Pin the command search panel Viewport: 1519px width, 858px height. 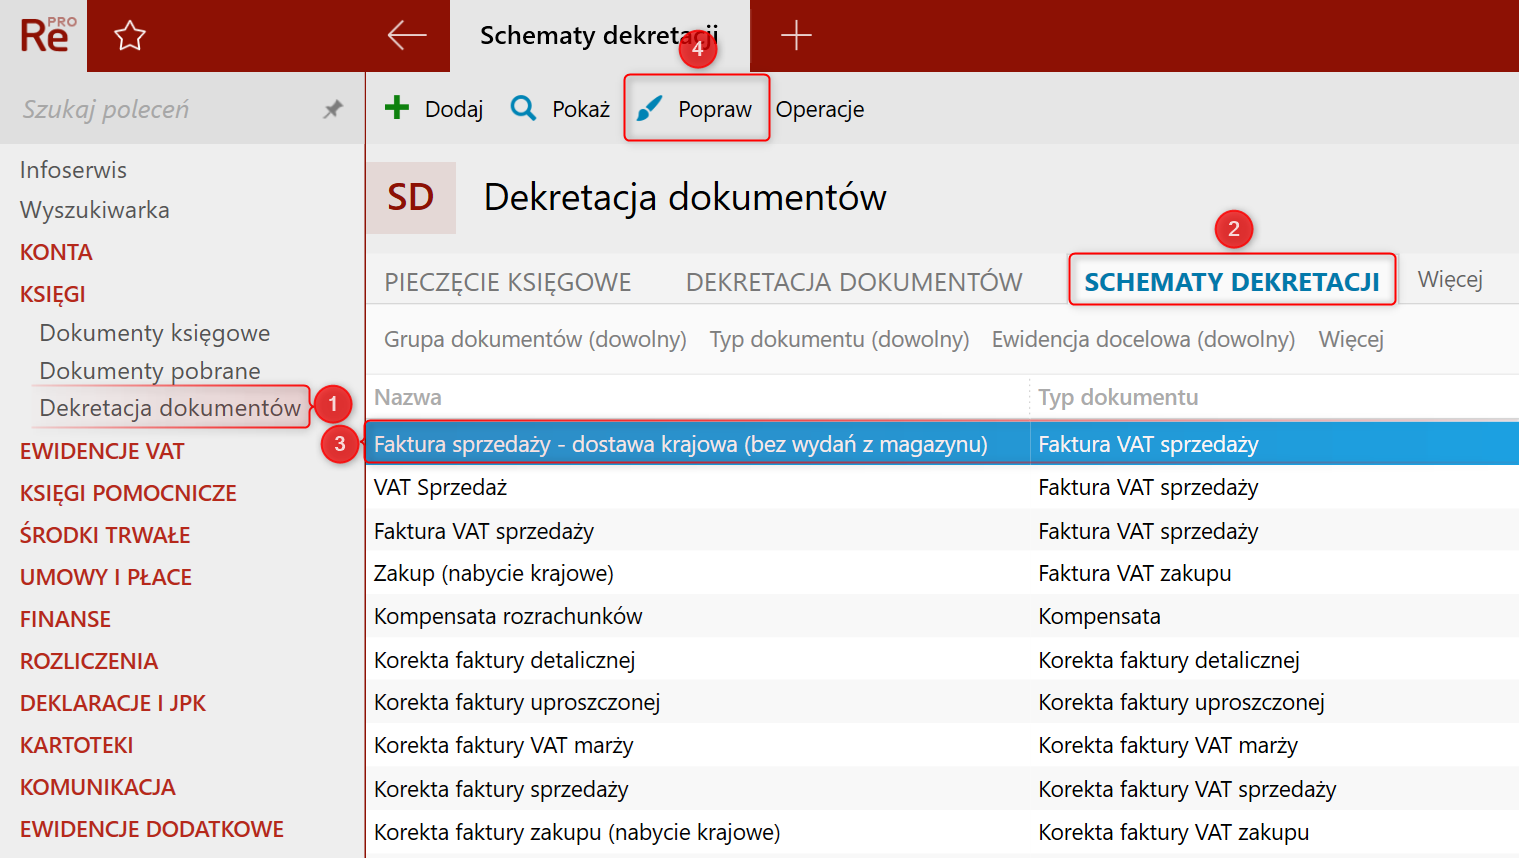[333, 109]
